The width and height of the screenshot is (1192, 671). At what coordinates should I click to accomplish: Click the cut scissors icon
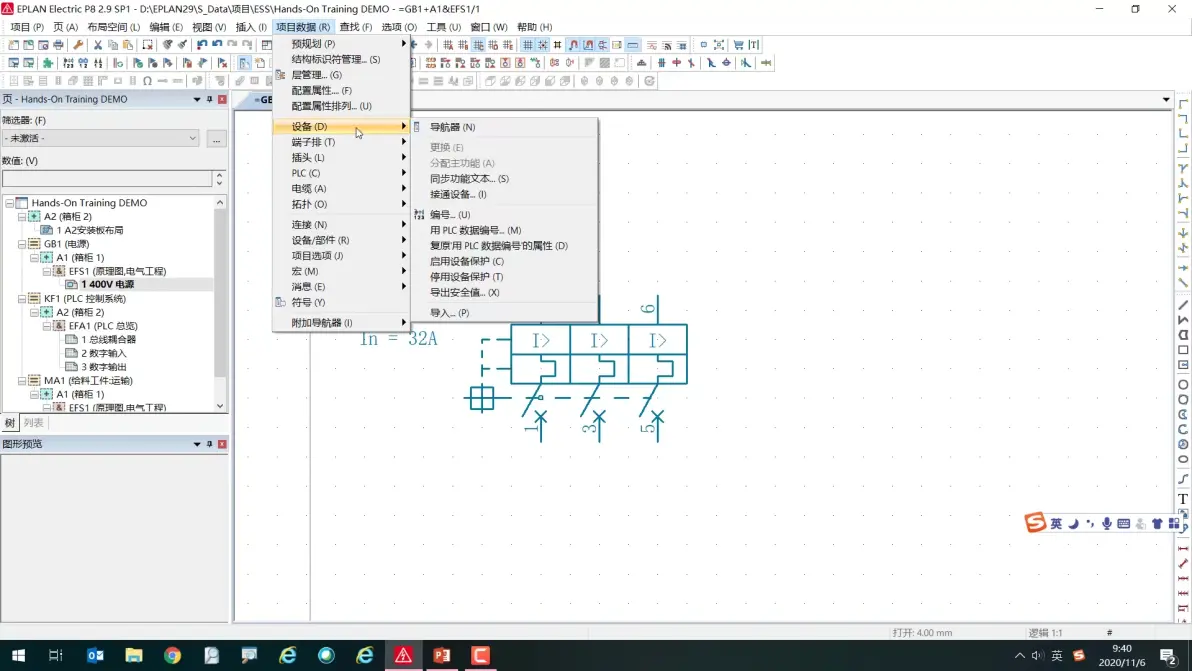tap(97, 45)
